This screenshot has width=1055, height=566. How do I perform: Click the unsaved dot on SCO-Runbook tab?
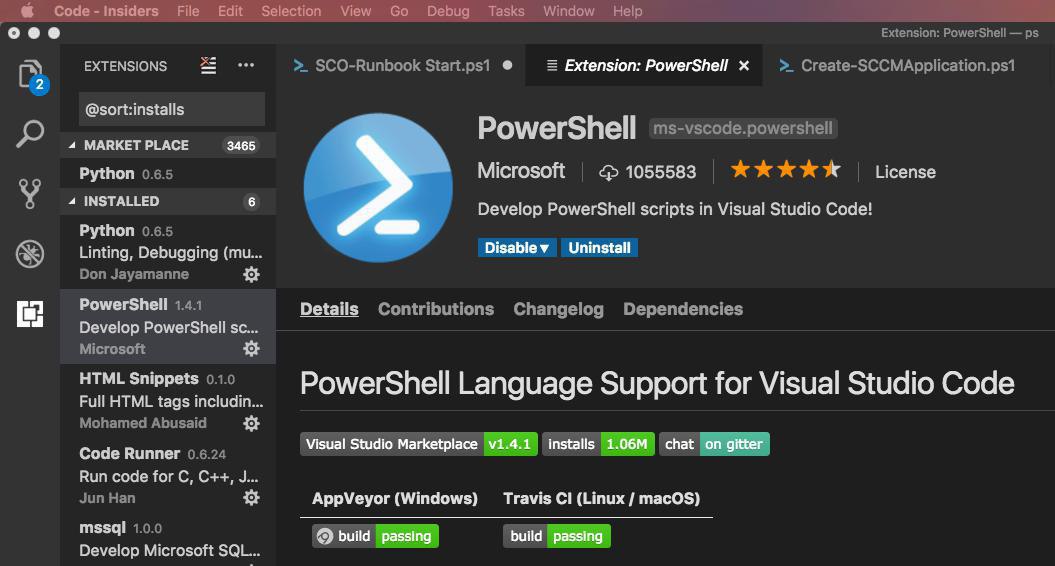pyautogui.click(x=507, y=65)
